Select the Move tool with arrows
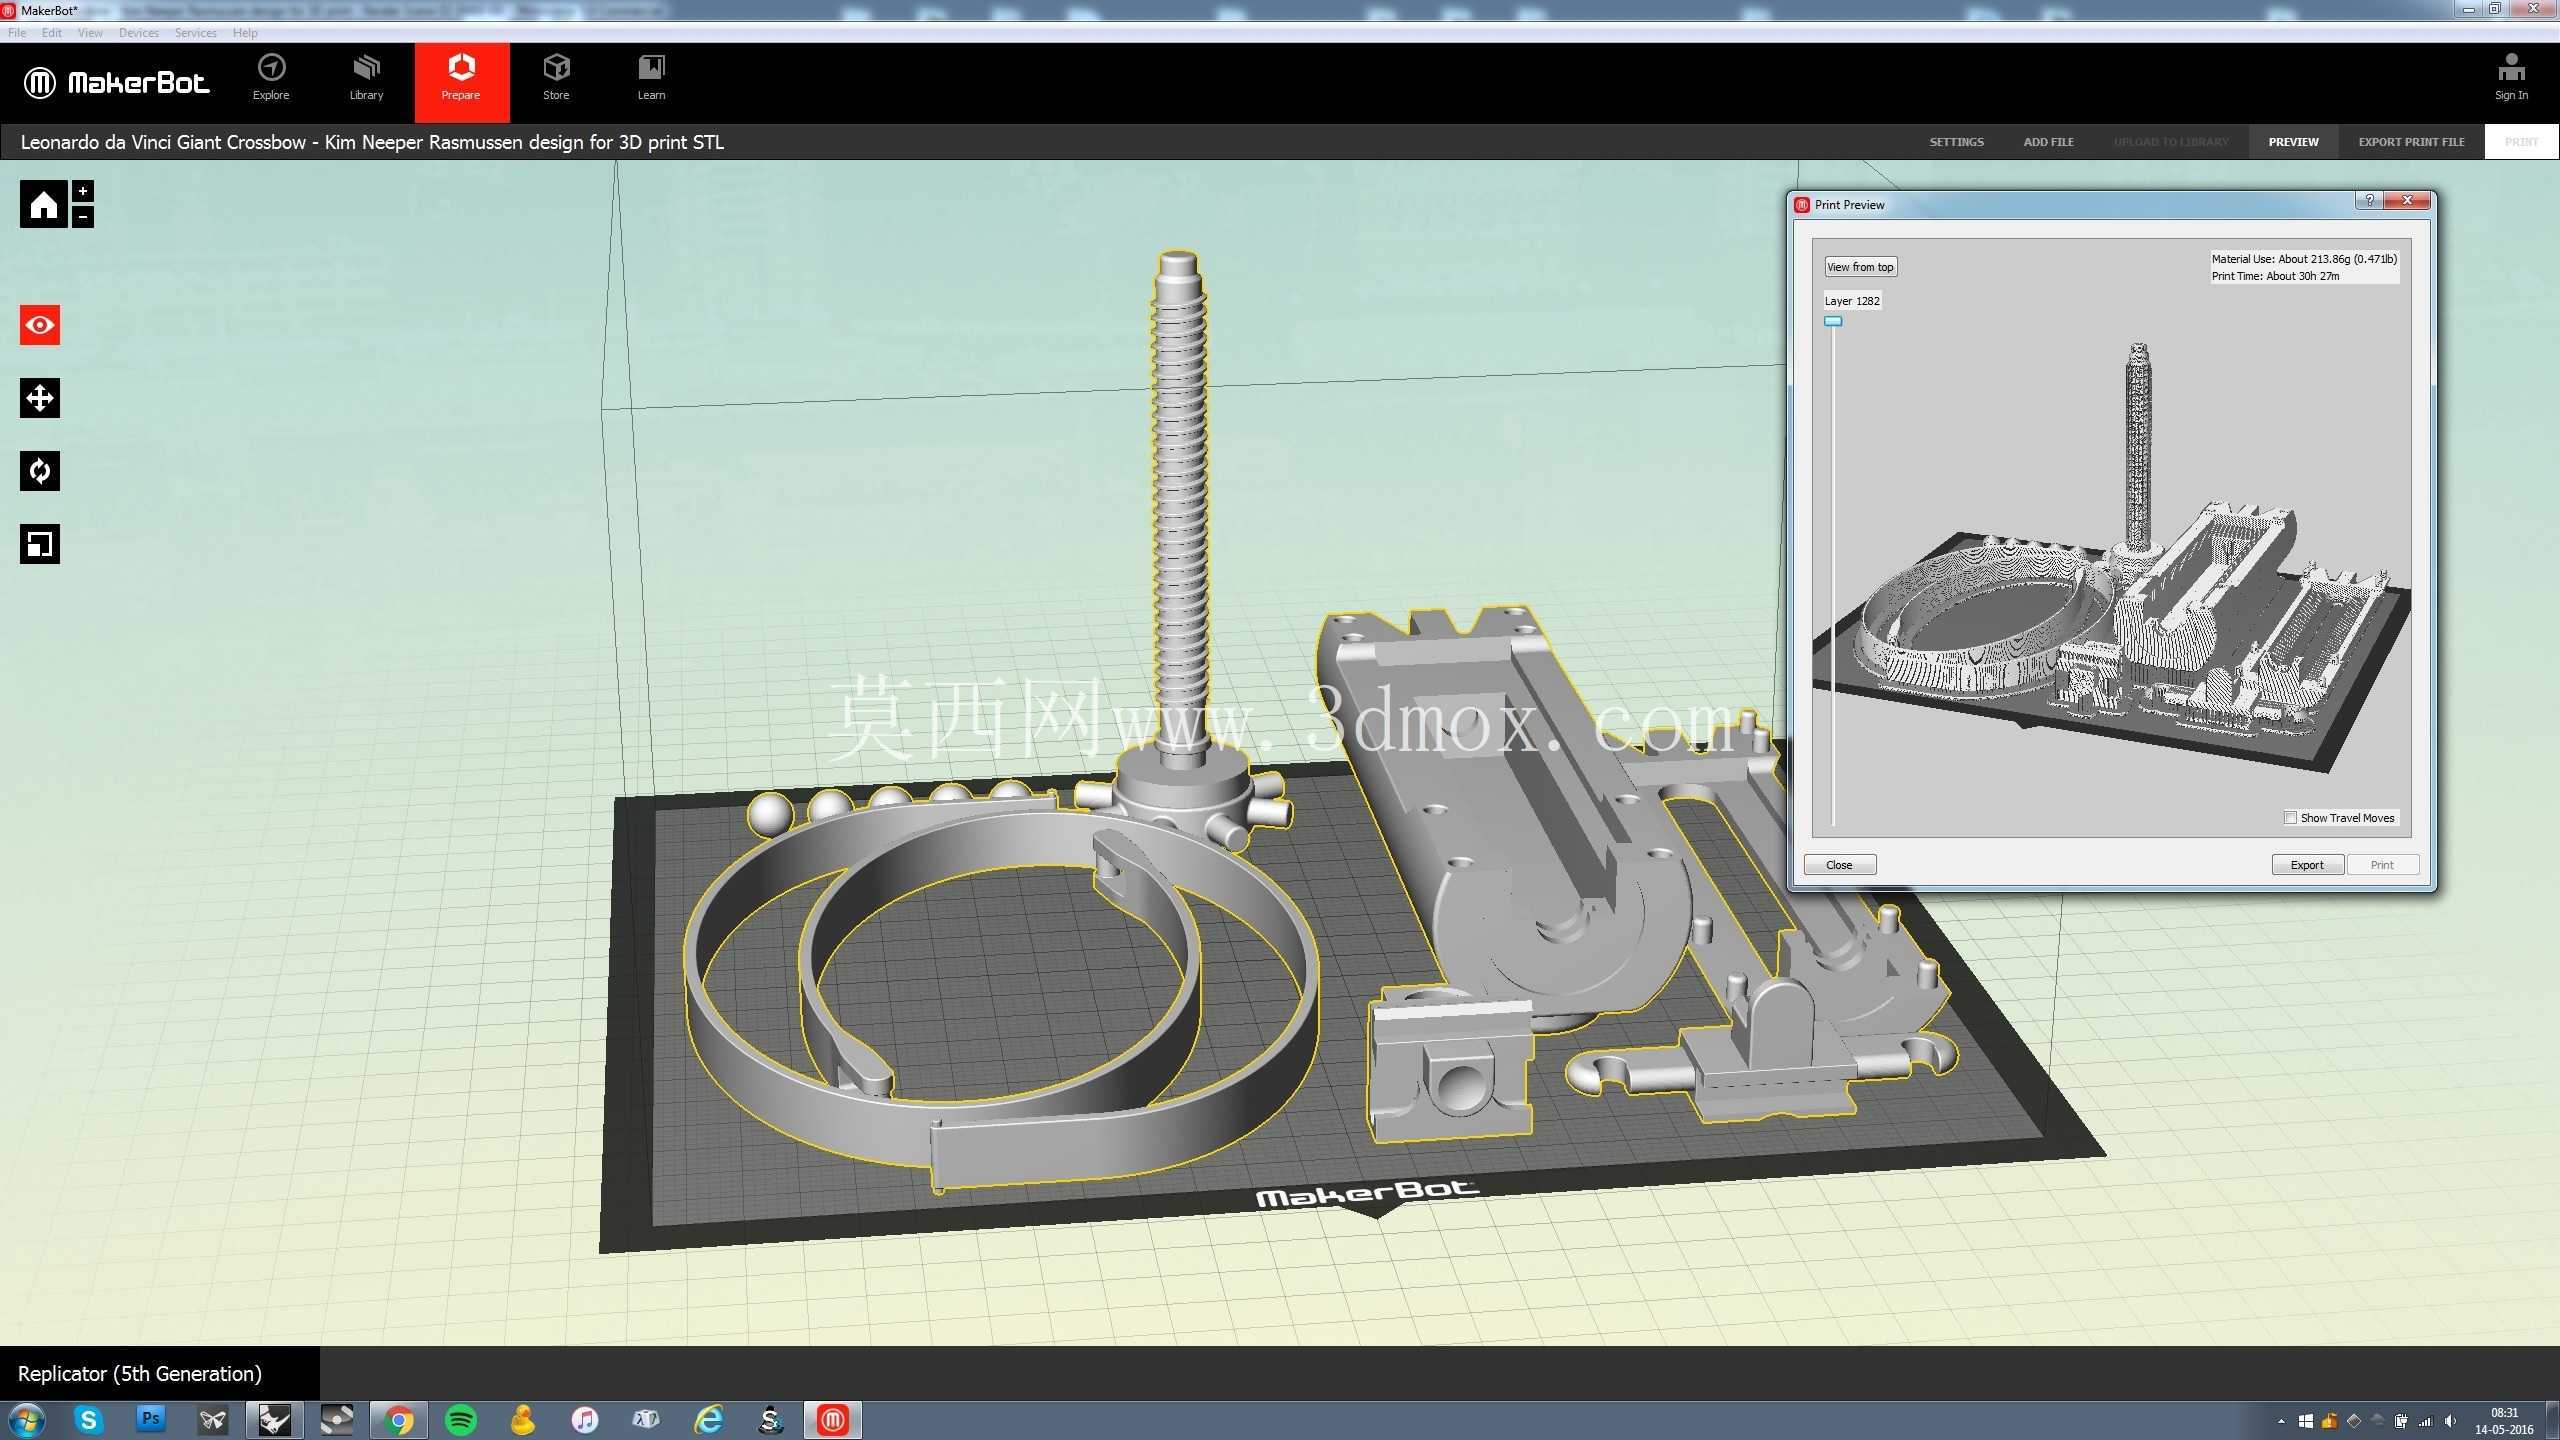The height and width of the screenshot is (1440, 2560). pos(40,398)
